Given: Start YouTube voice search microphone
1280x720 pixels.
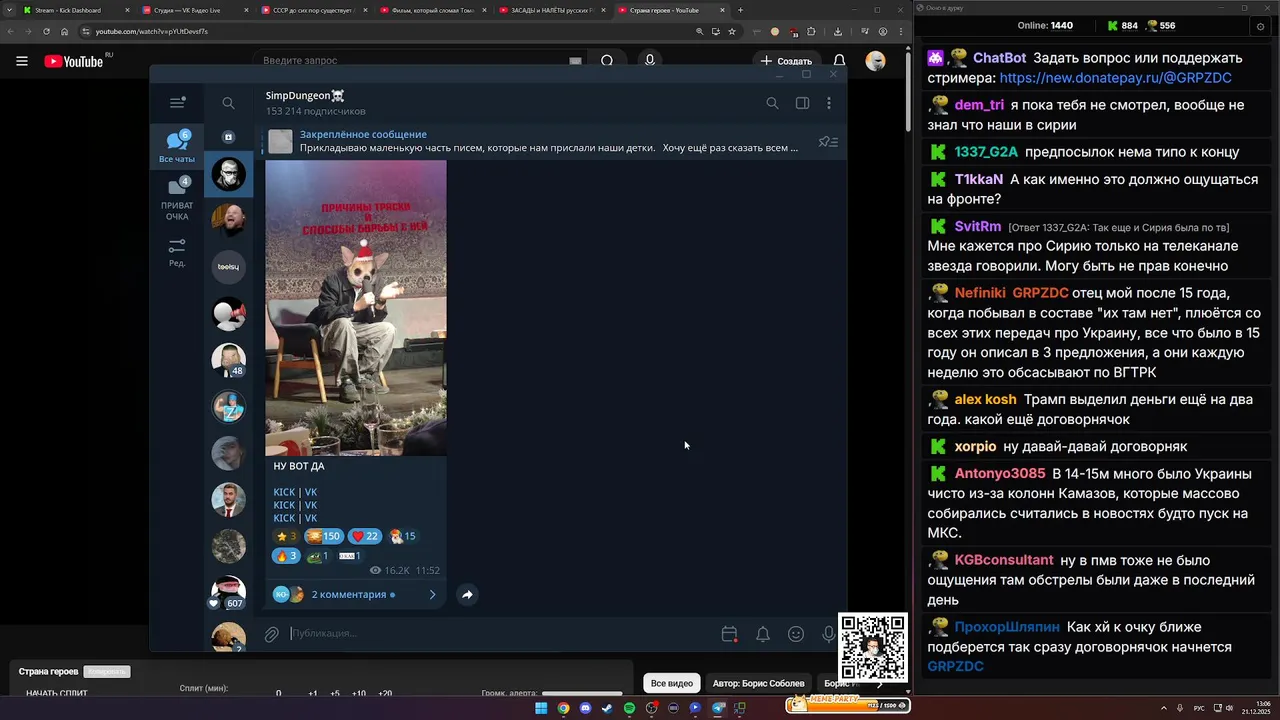Looking at the screenshot, I should tap(650, 61).
